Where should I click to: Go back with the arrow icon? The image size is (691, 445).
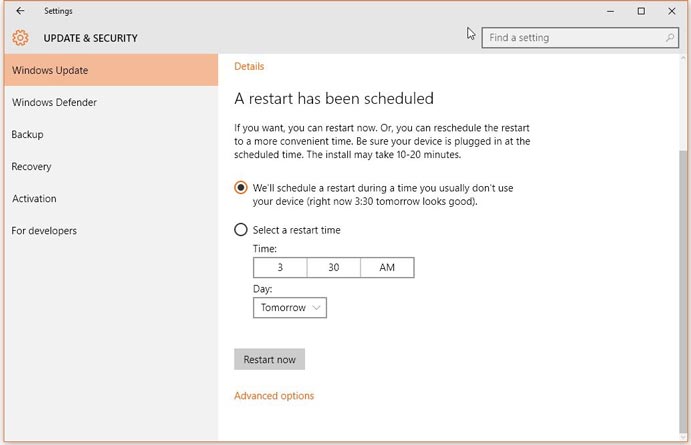tap(20, 11)
